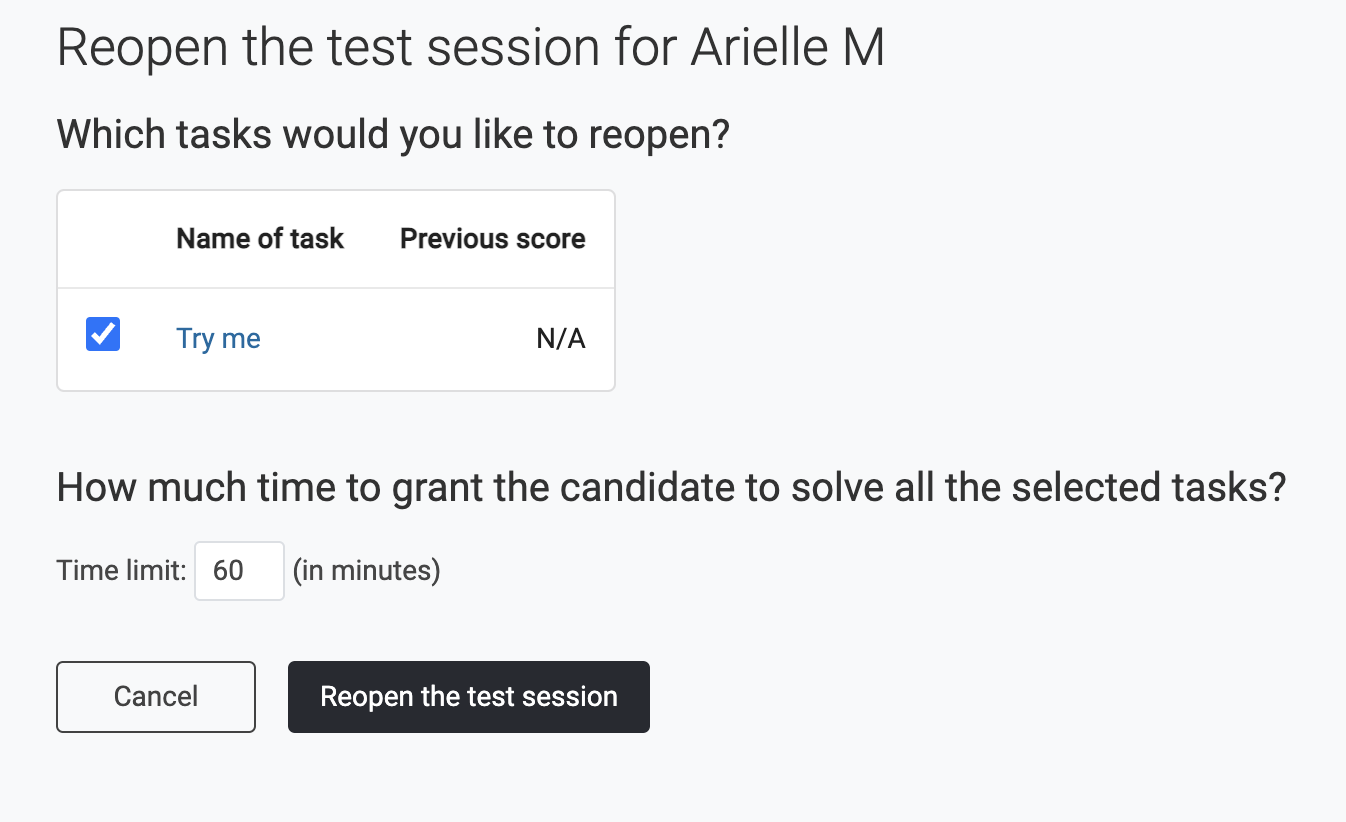The height and width of the screenshot is (822, 1346).
Task: Click the N/A previous score cell
Action: [x=561, y=339]
